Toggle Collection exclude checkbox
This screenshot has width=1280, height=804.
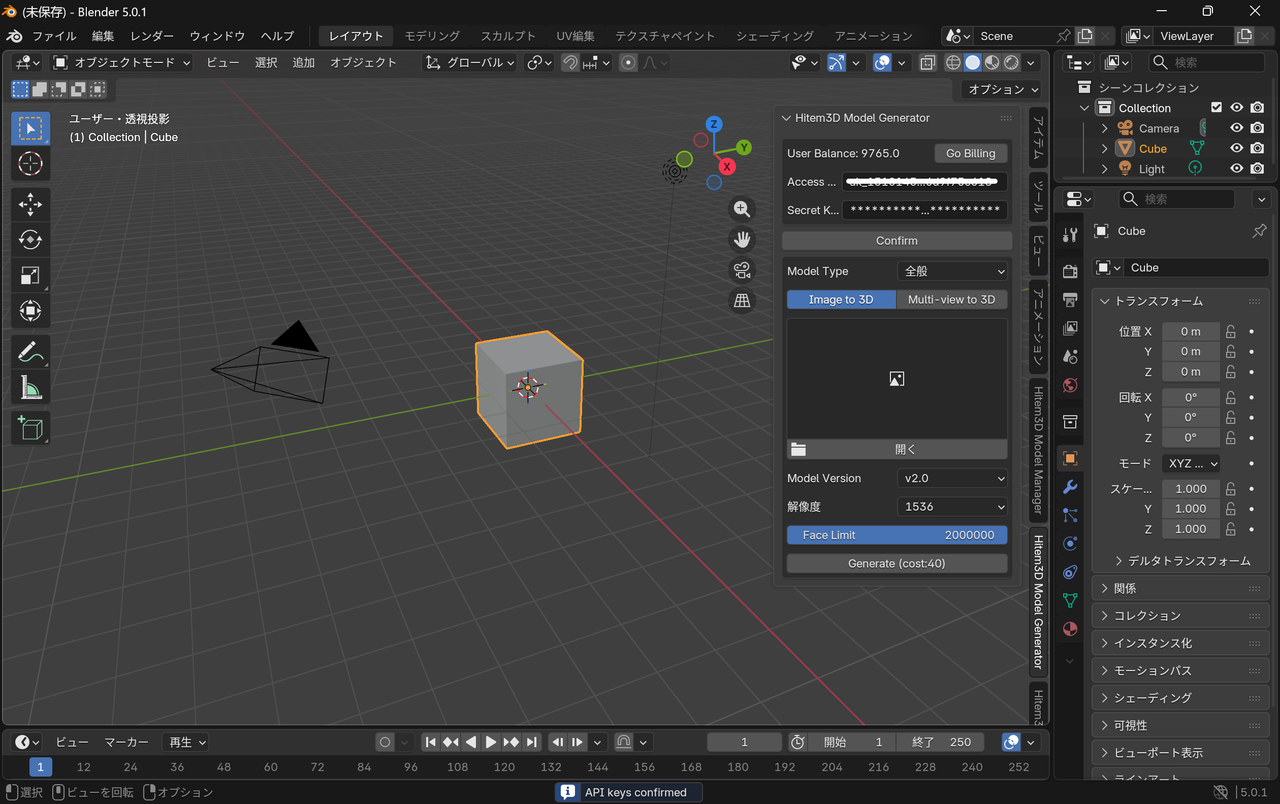pos(1216,108)
